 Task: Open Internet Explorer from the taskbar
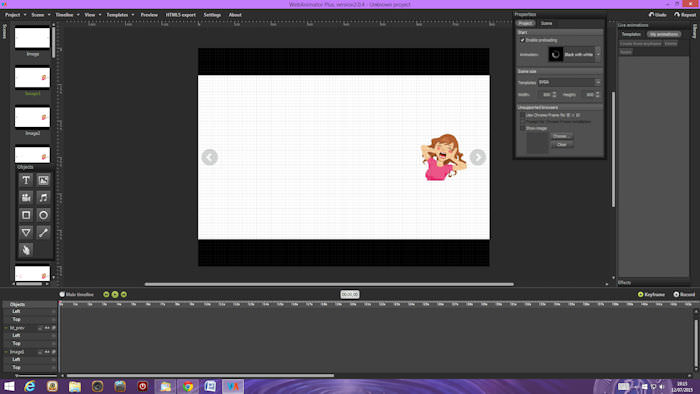pyautogui.click(x=30, y=386)
